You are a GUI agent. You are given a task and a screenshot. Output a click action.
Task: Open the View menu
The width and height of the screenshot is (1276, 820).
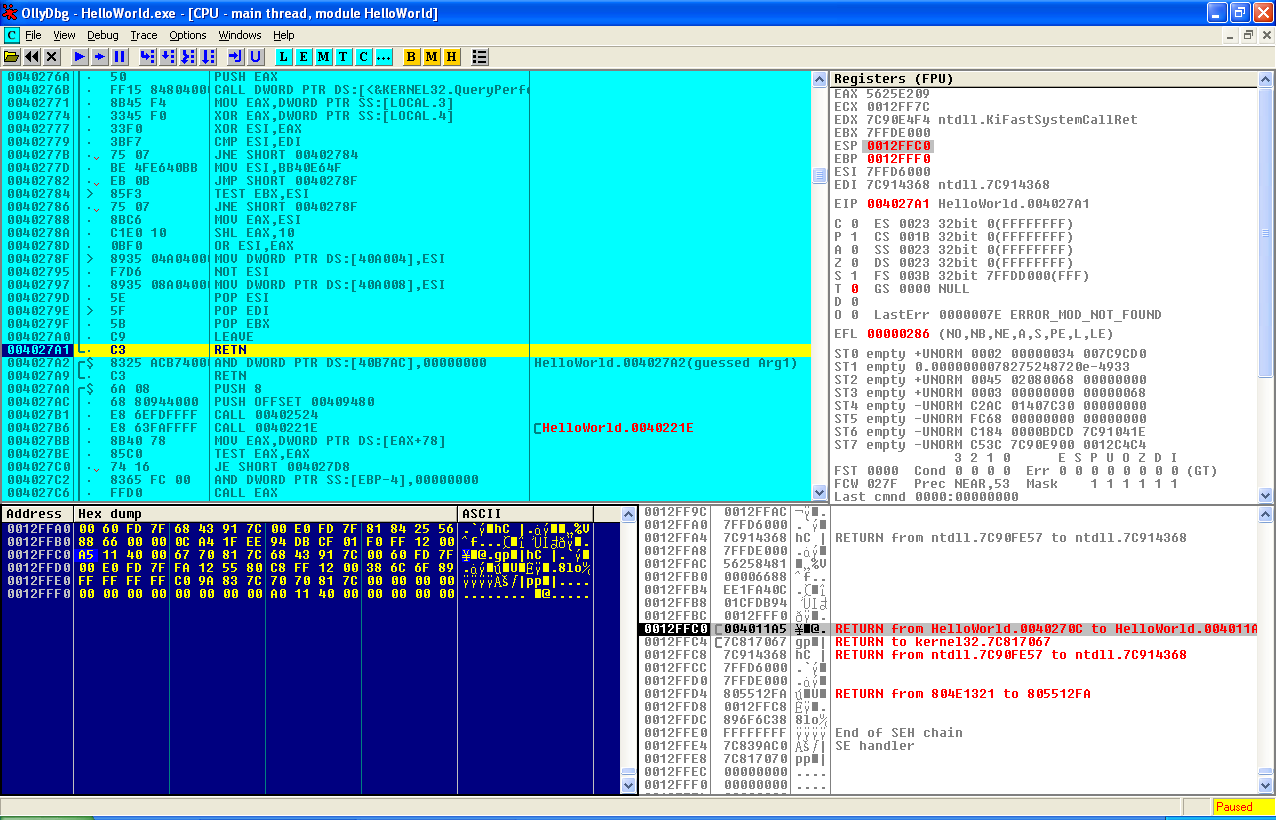[x=64, y=35]
